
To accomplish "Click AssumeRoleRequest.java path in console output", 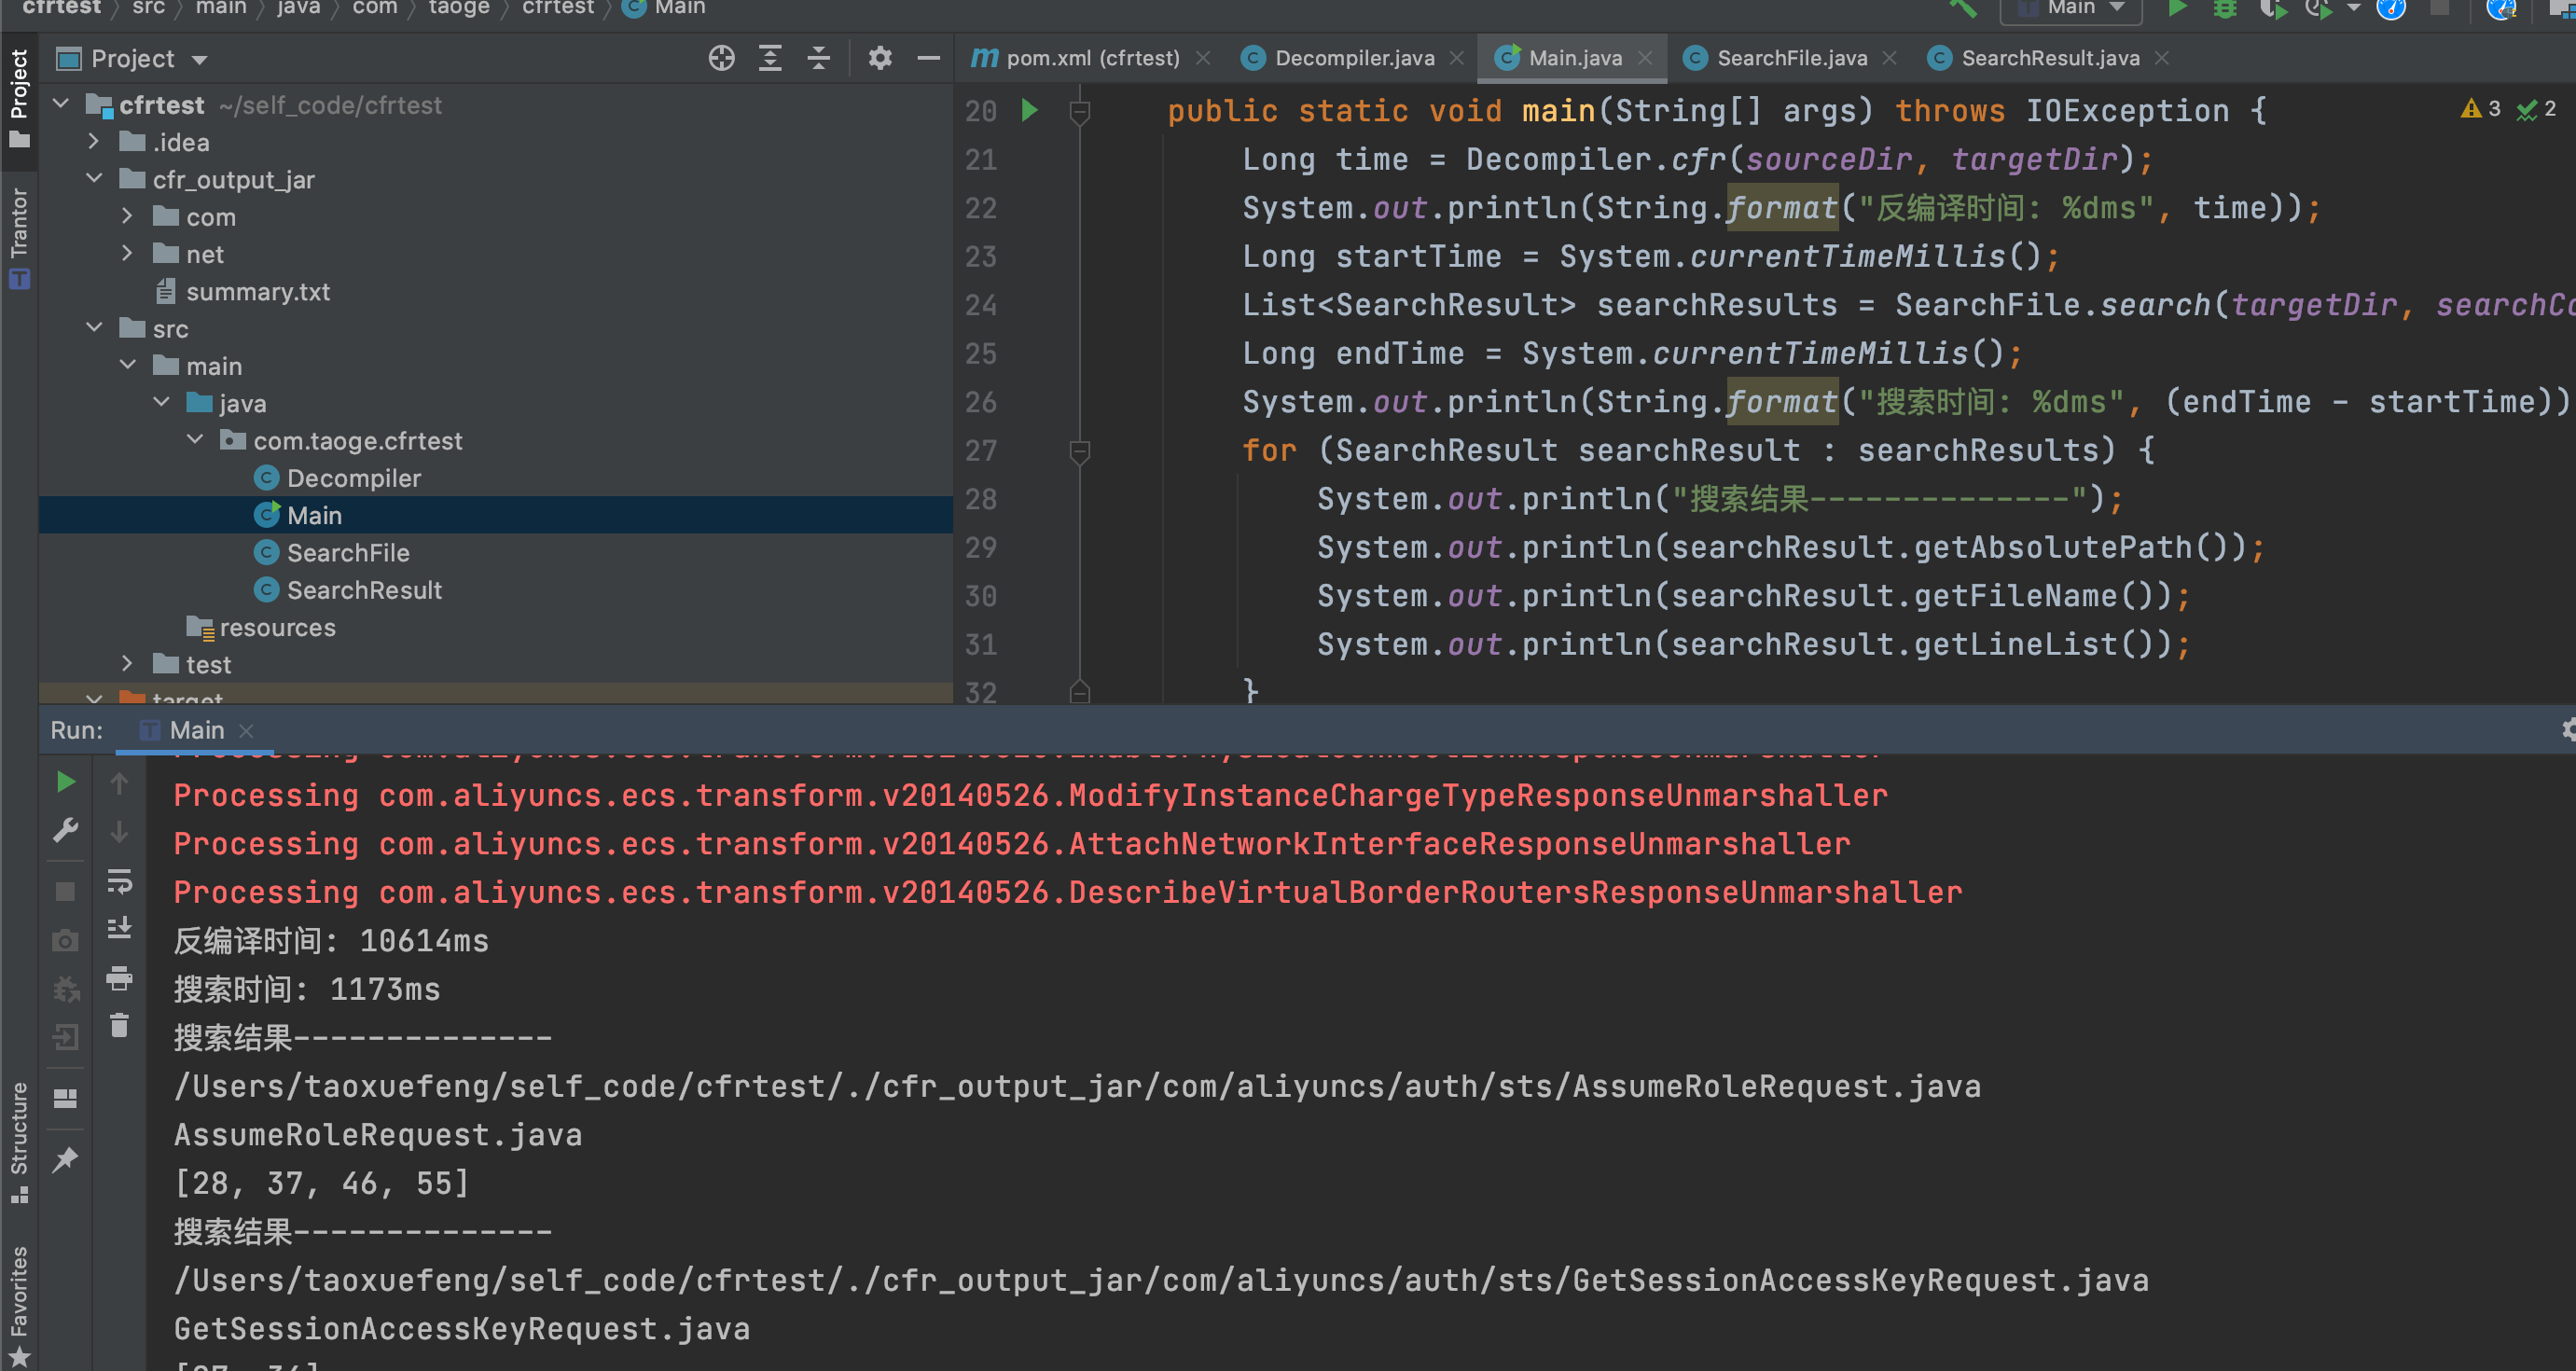I will tap(1077, 1086).
